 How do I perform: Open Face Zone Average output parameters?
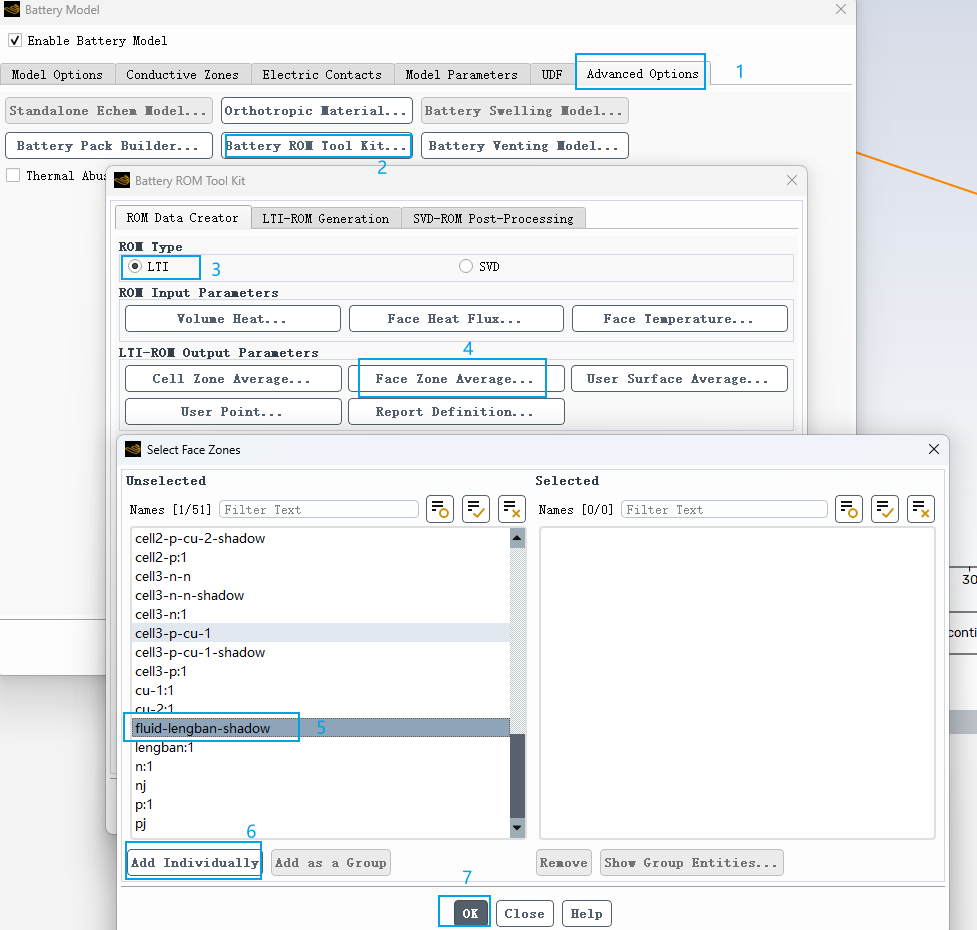(454, 379)
